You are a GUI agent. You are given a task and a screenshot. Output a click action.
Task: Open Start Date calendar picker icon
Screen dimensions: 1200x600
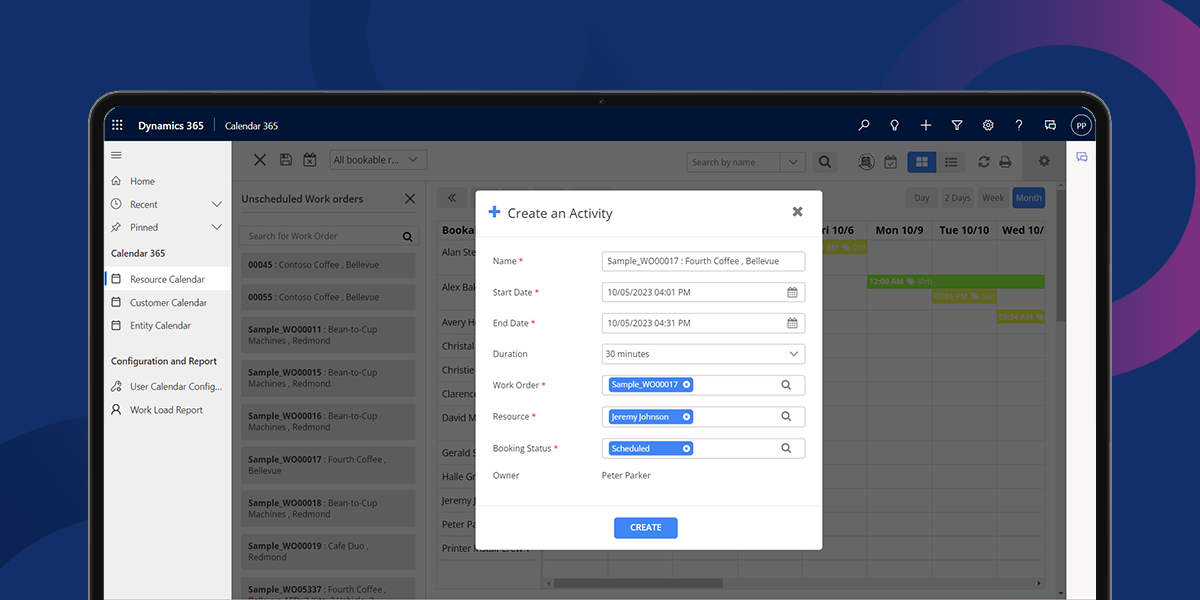(x=792, y=292)
